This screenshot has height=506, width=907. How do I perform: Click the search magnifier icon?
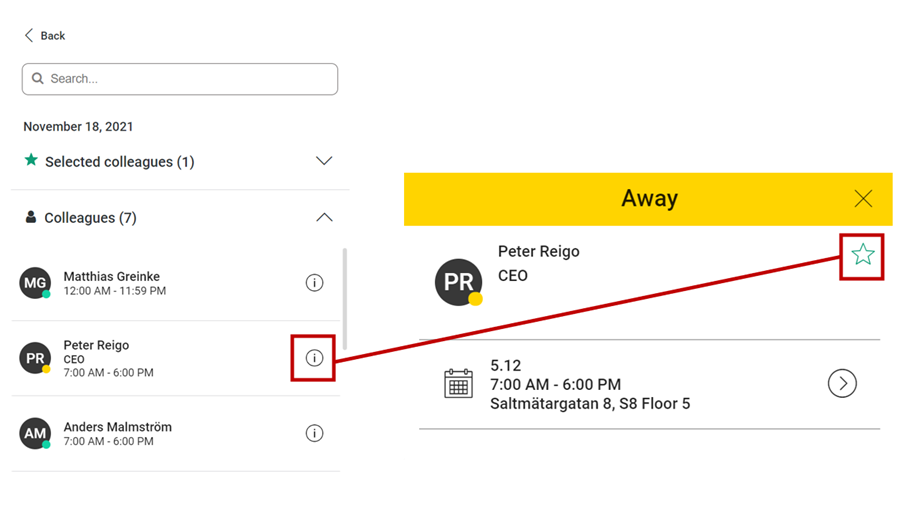[38, 79]
